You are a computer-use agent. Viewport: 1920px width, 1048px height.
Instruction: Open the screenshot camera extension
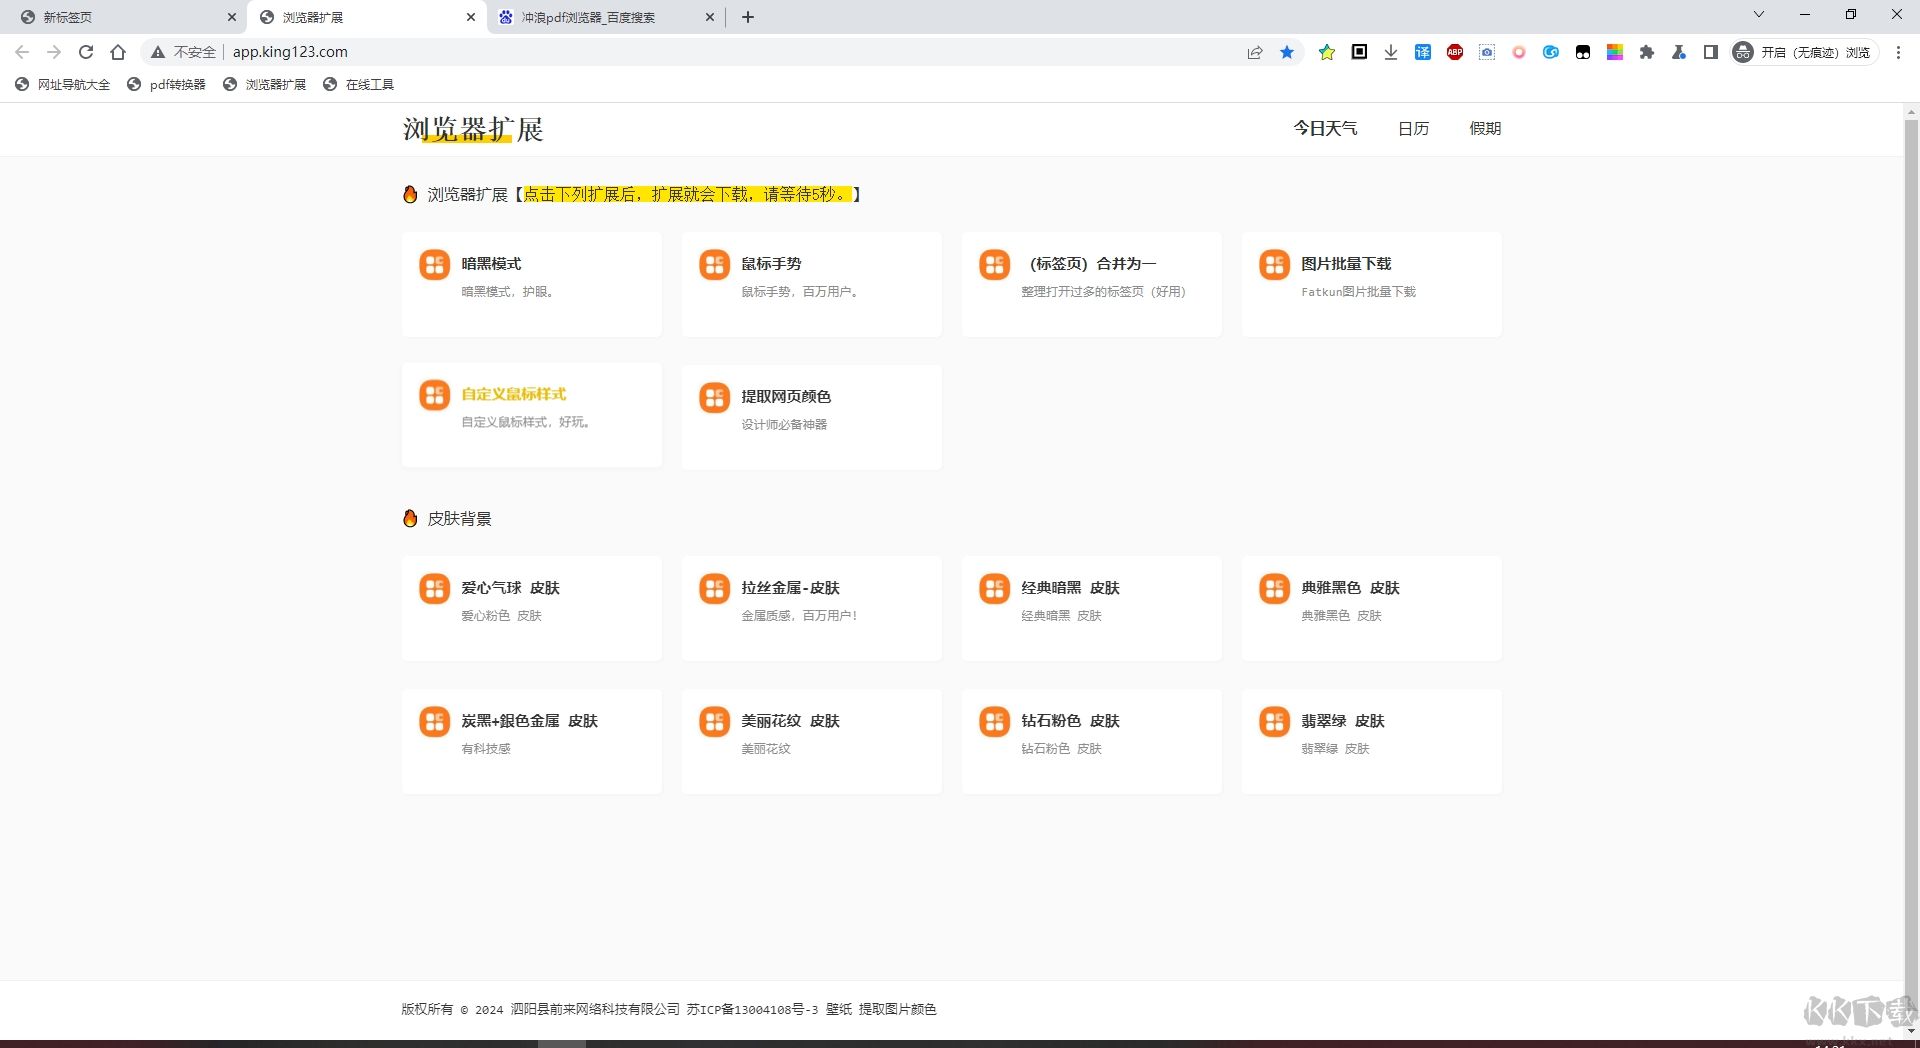(x=1487, y=52)
